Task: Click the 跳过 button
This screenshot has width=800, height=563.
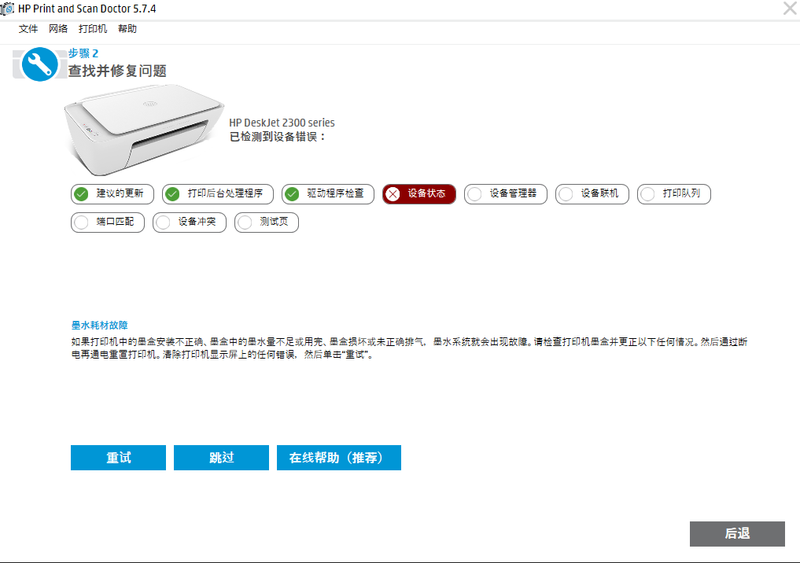Action: point(221,457)
